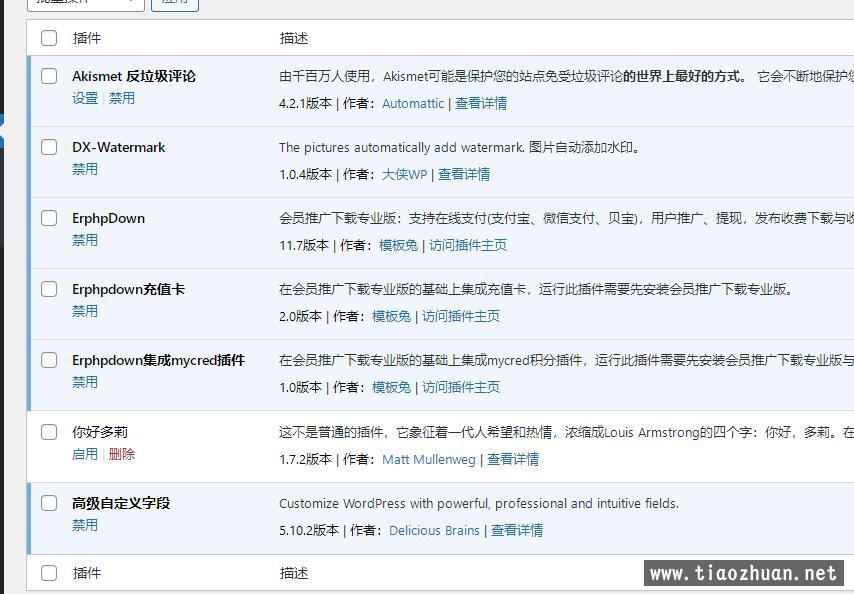Viewport: 854px width, 594px height.
Task: Visit 访问插件主页 for Erphpdown集成mycred插件
Action: (461, 387)
